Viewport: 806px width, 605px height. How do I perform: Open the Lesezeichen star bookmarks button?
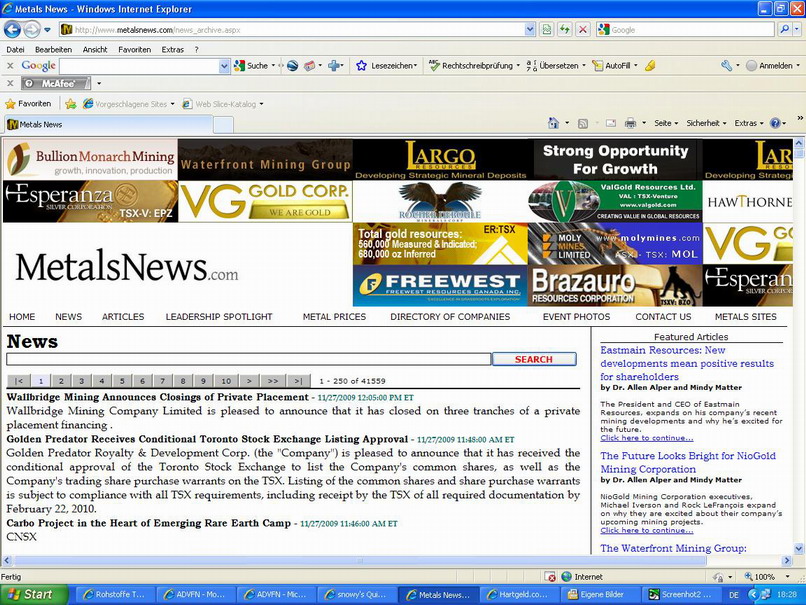pos(386,66)
